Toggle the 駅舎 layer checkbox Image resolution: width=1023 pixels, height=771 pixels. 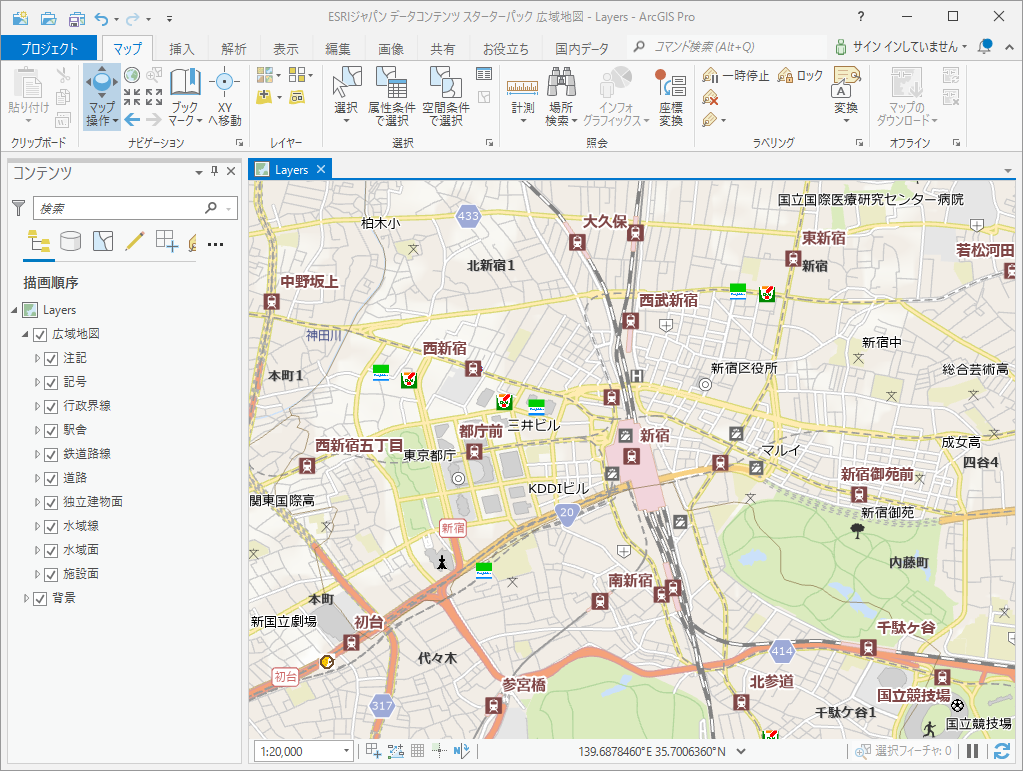click(51, 431)
